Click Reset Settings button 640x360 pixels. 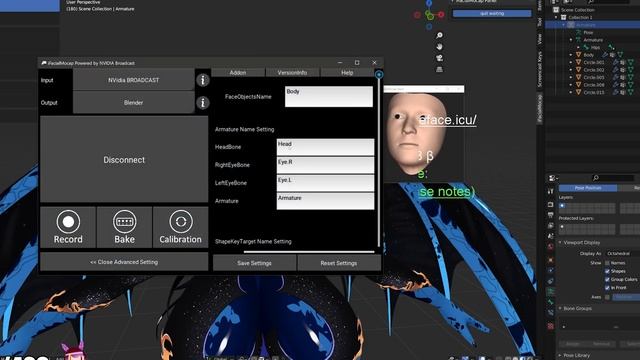(x=339, y=263)
